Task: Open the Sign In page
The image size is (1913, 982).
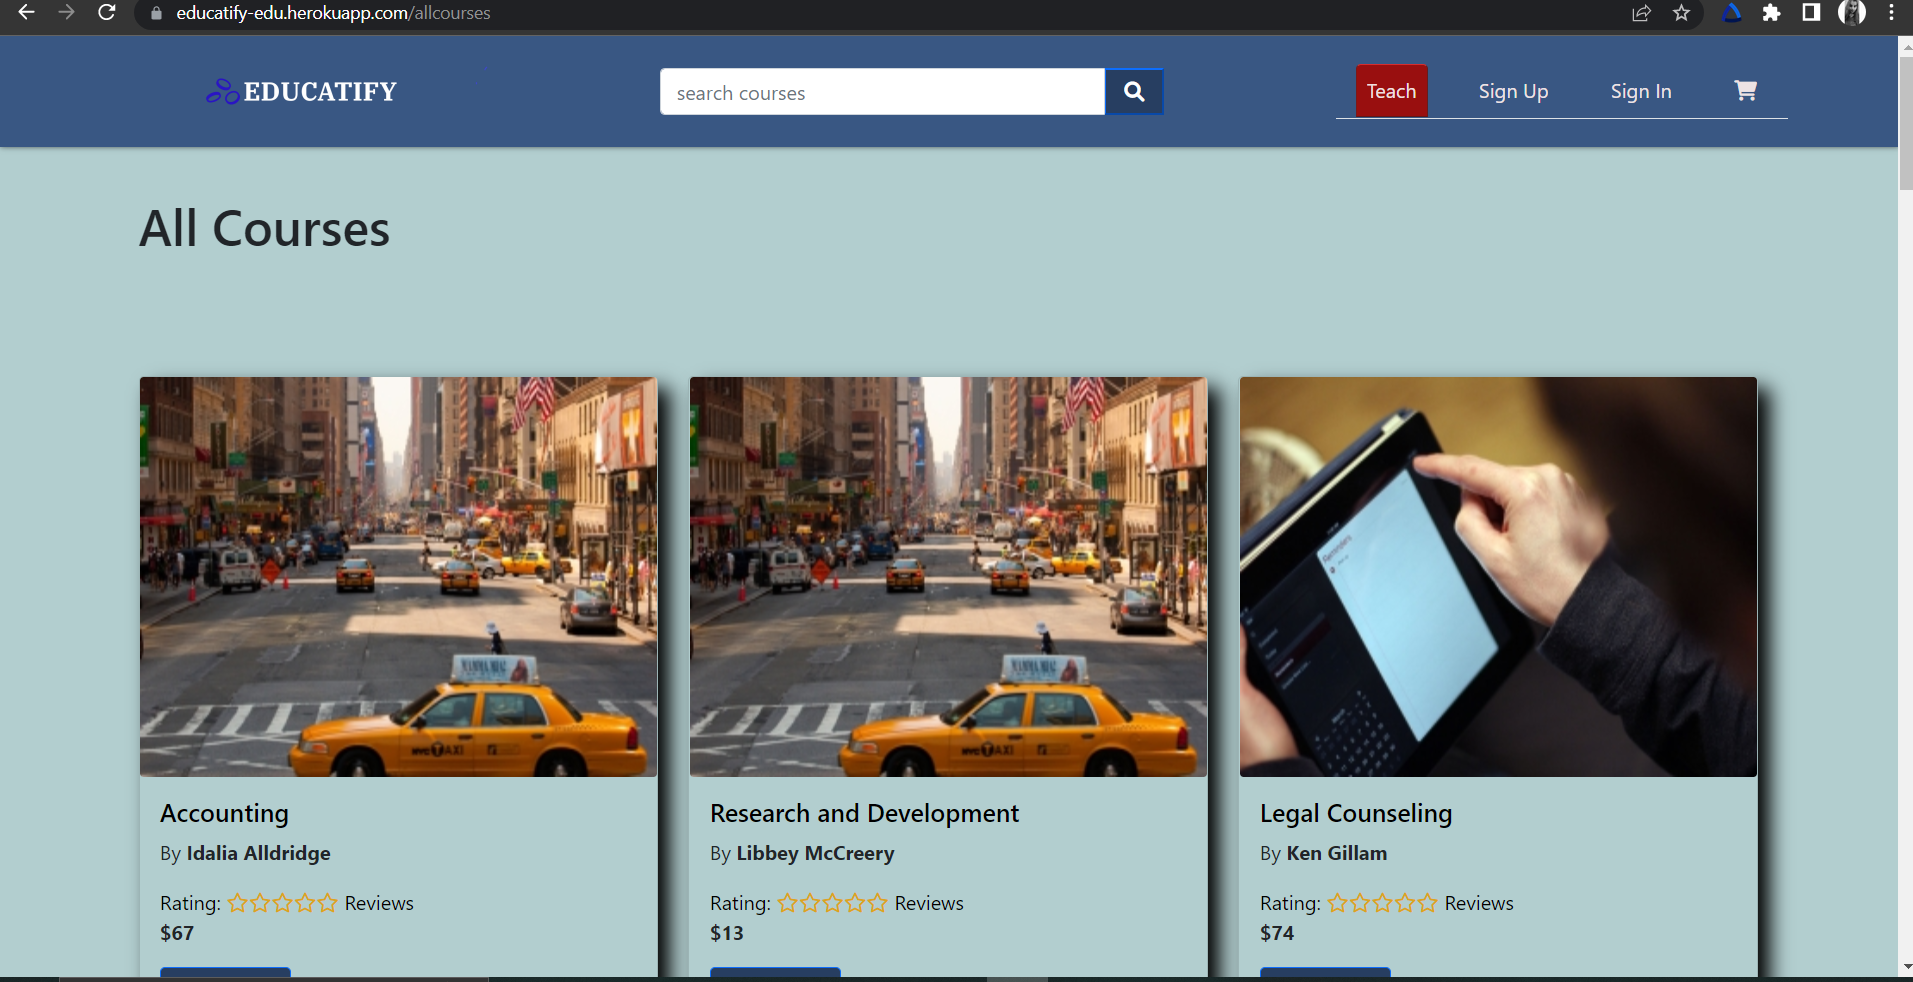Action: point(1640,90)
